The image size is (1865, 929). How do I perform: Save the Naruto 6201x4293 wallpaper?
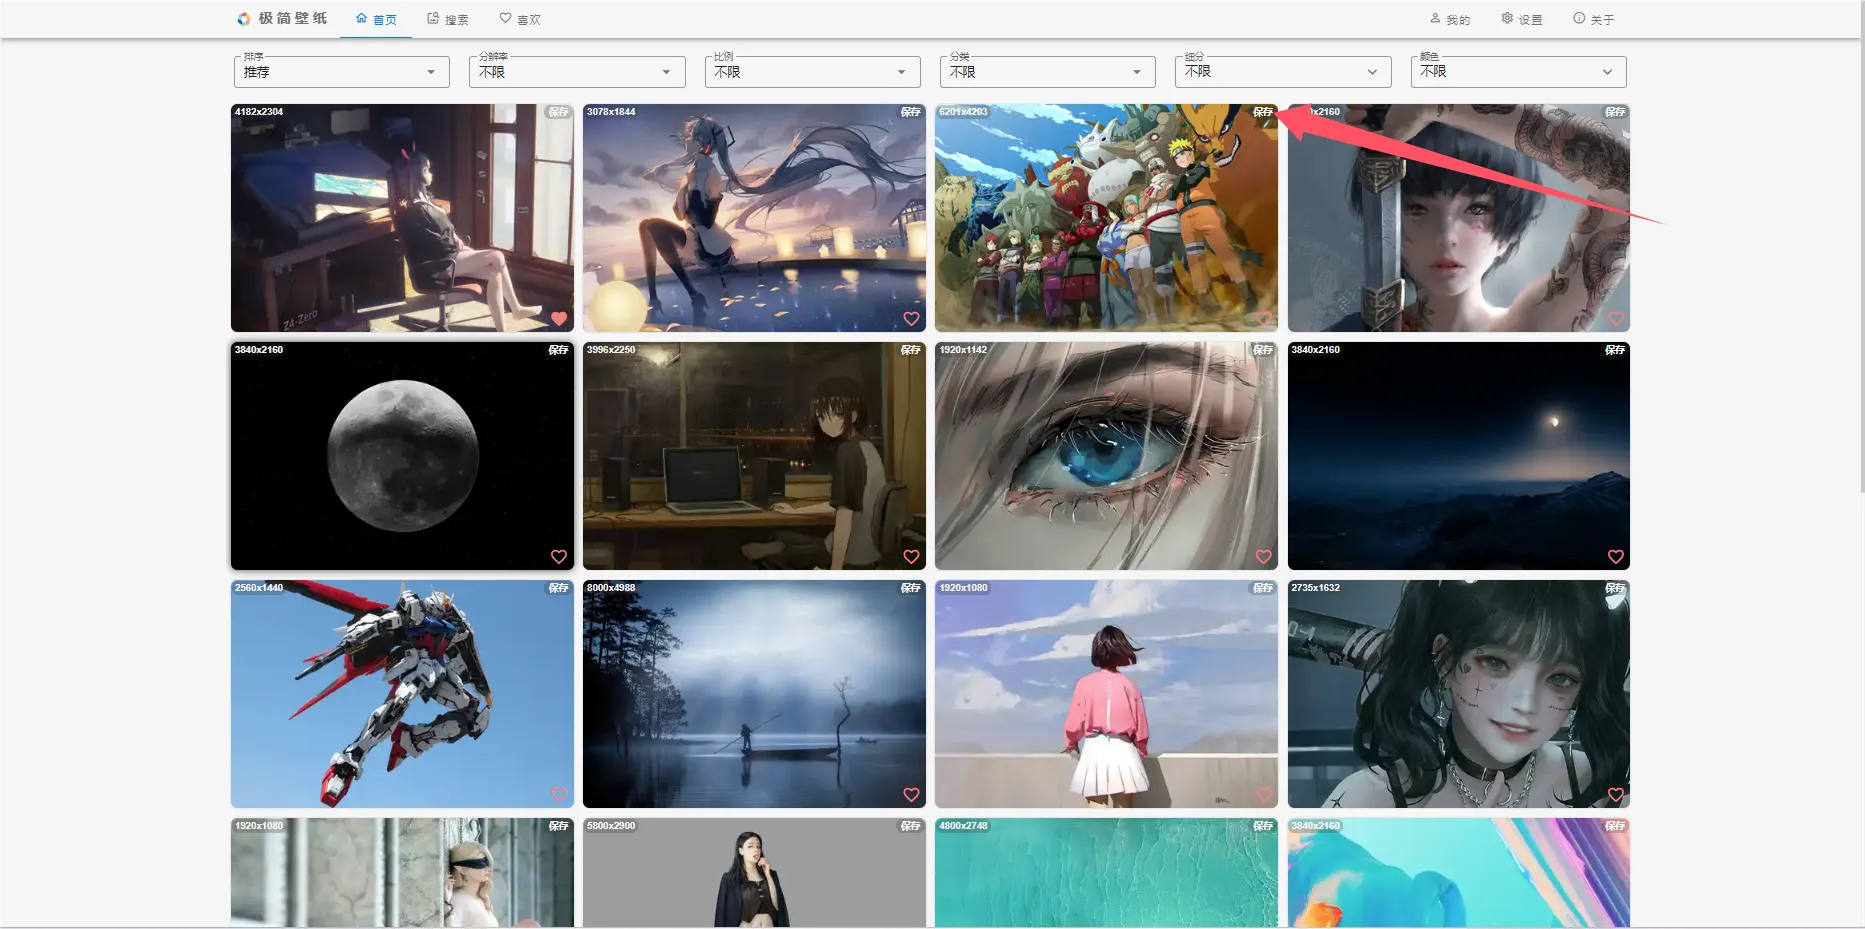coord(1263,112)
